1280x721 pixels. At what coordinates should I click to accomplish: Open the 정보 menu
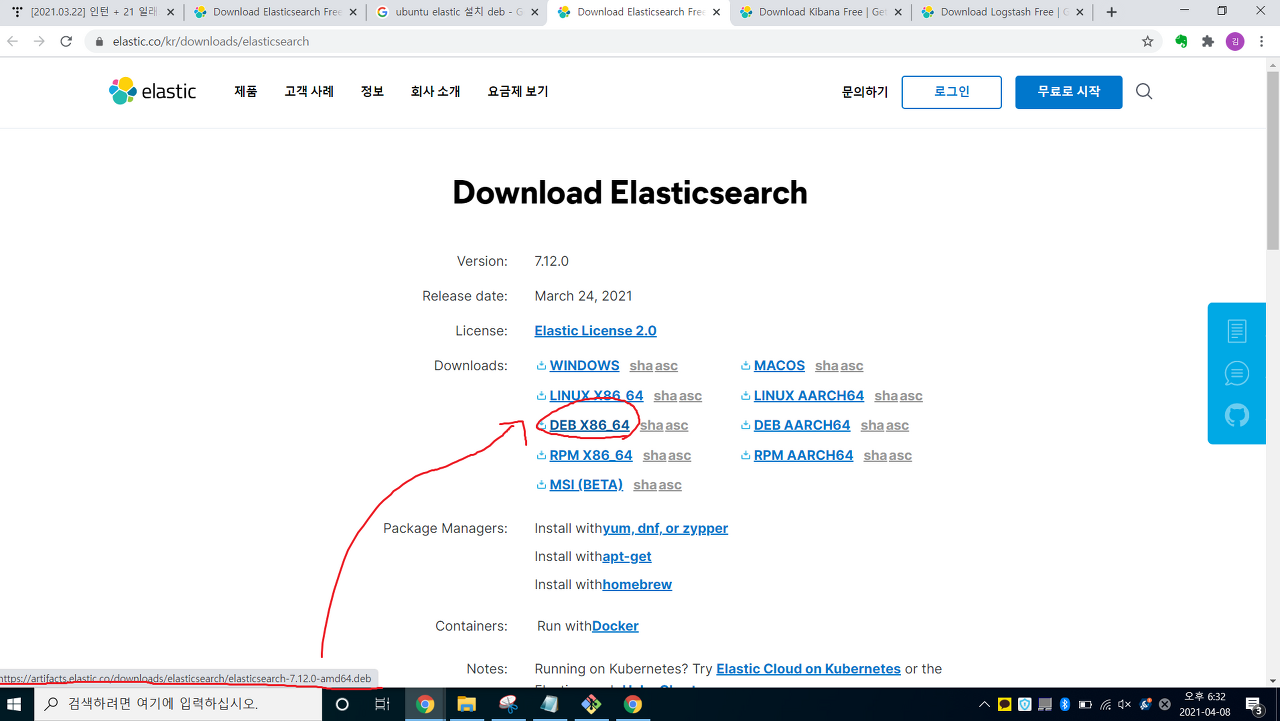pos(372,91)
